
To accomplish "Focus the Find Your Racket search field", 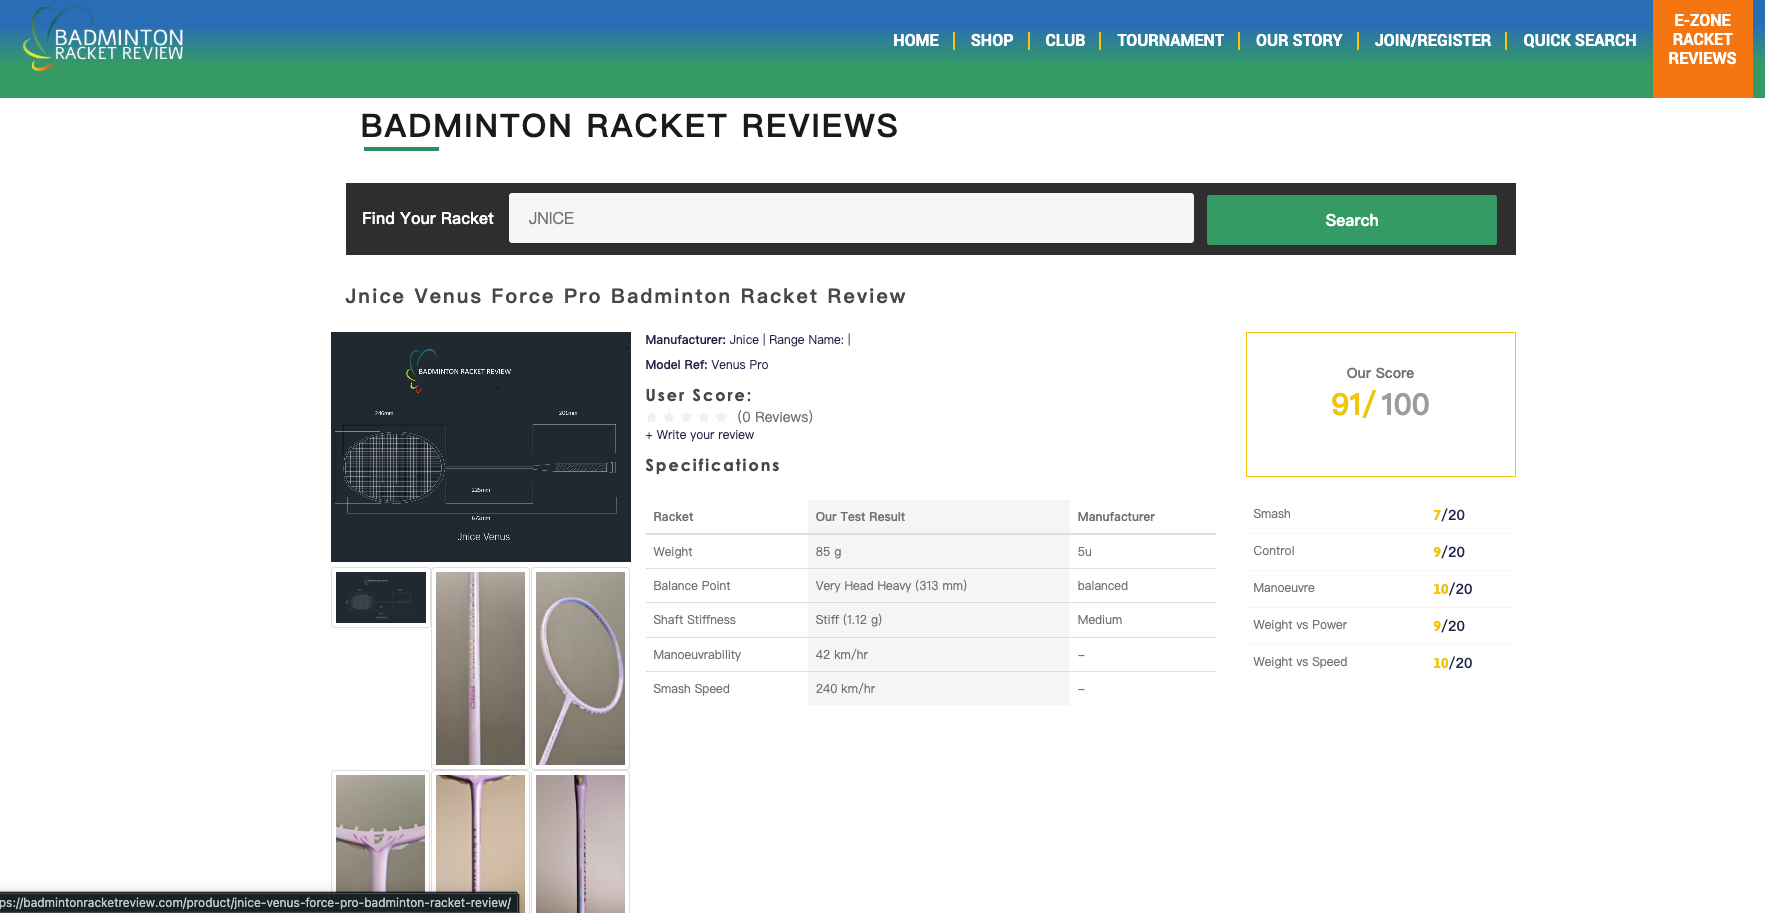I will pos(850,218).
